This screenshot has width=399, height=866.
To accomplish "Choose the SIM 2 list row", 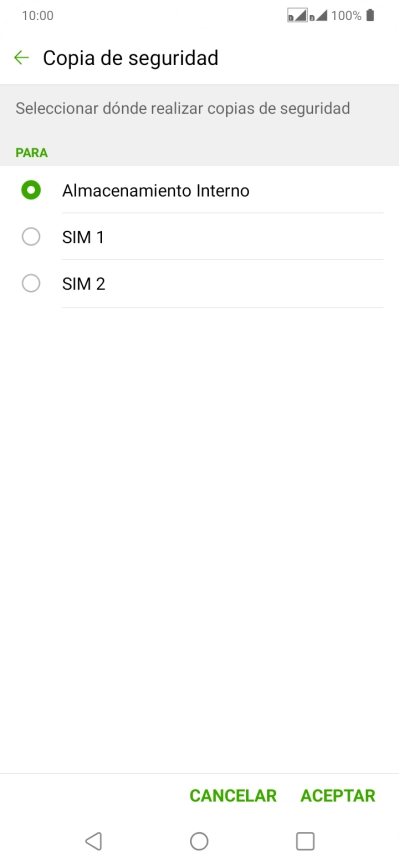I will (x=200, y=284).
